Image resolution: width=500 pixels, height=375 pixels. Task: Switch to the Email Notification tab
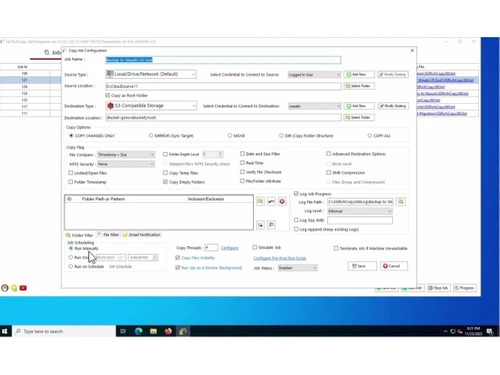point(141,235)
